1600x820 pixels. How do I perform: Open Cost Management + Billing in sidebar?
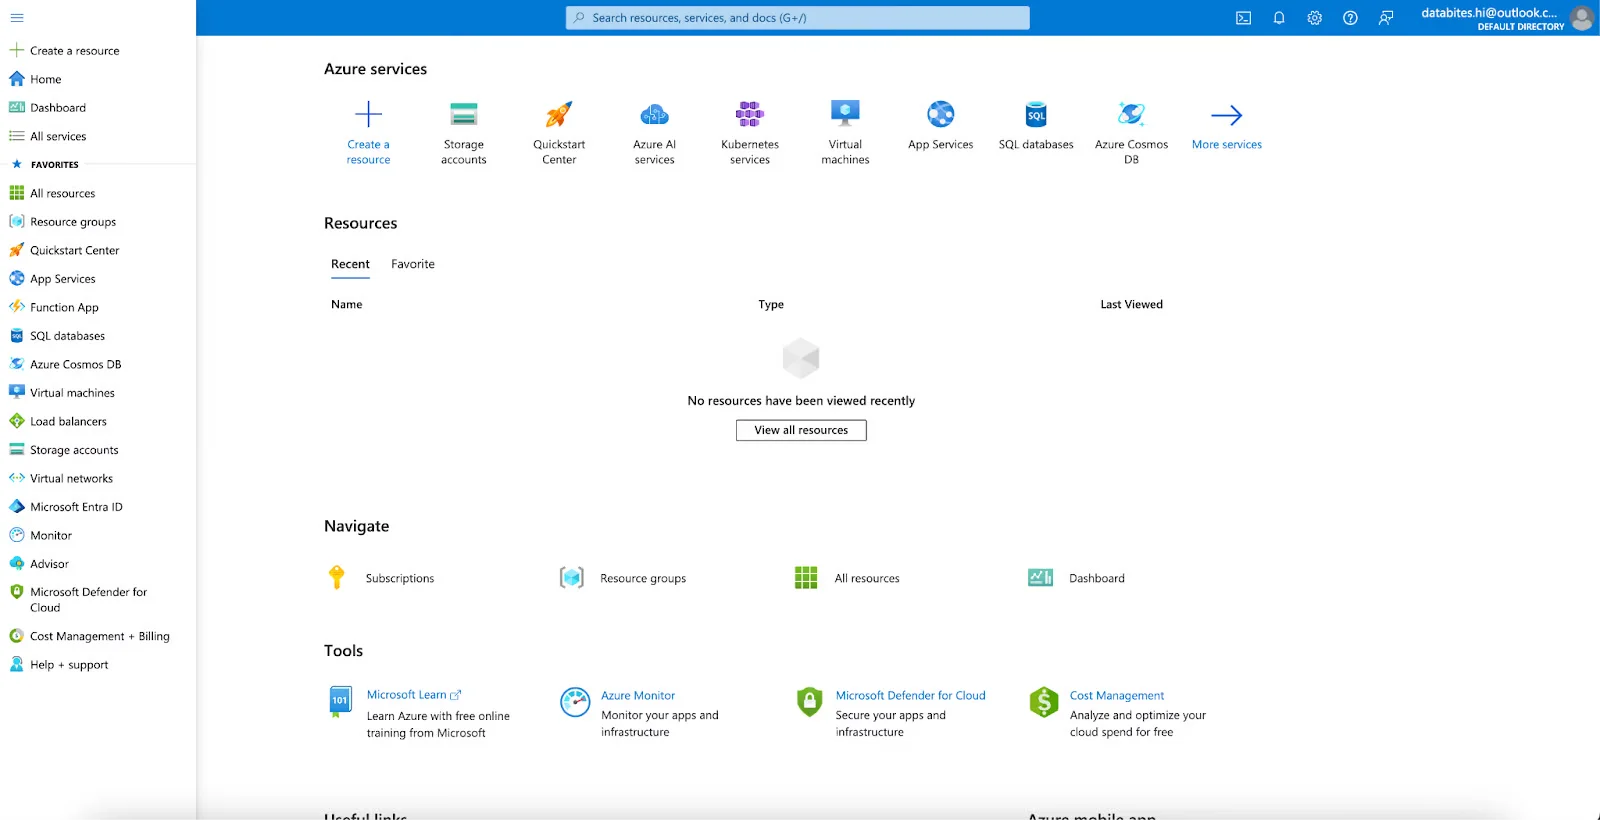pos(98,636)
